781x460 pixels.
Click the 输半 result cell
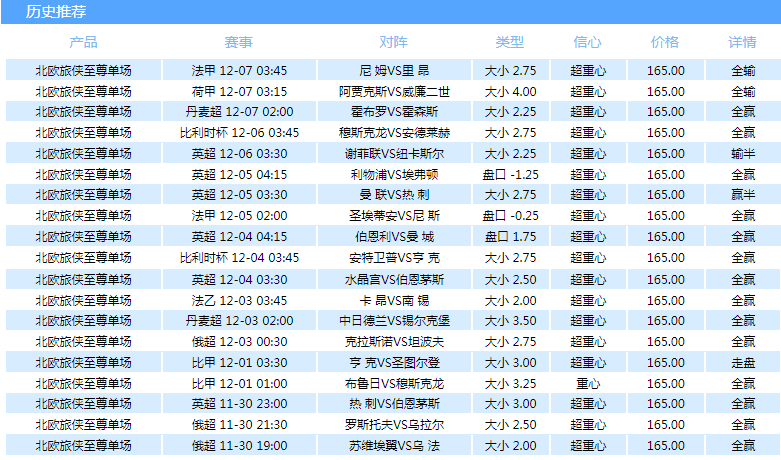[743, 153]
